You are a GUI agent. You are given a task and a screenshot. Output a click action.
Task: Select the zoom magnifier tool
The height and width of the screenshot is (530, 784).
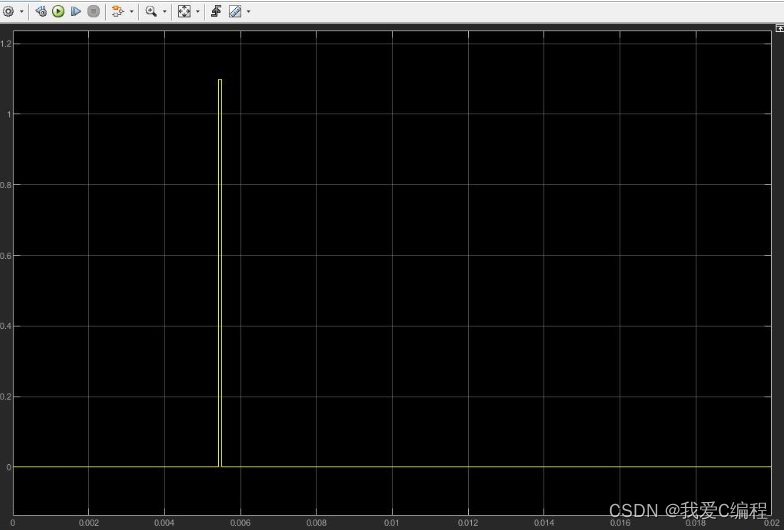click(x=151, y=11)
